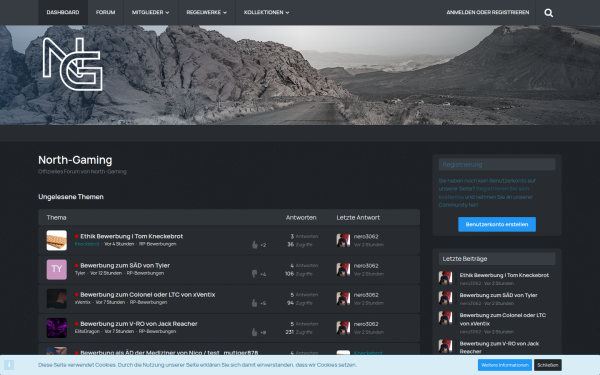Click Anmelden oder Registrieren link

point(488,12)
